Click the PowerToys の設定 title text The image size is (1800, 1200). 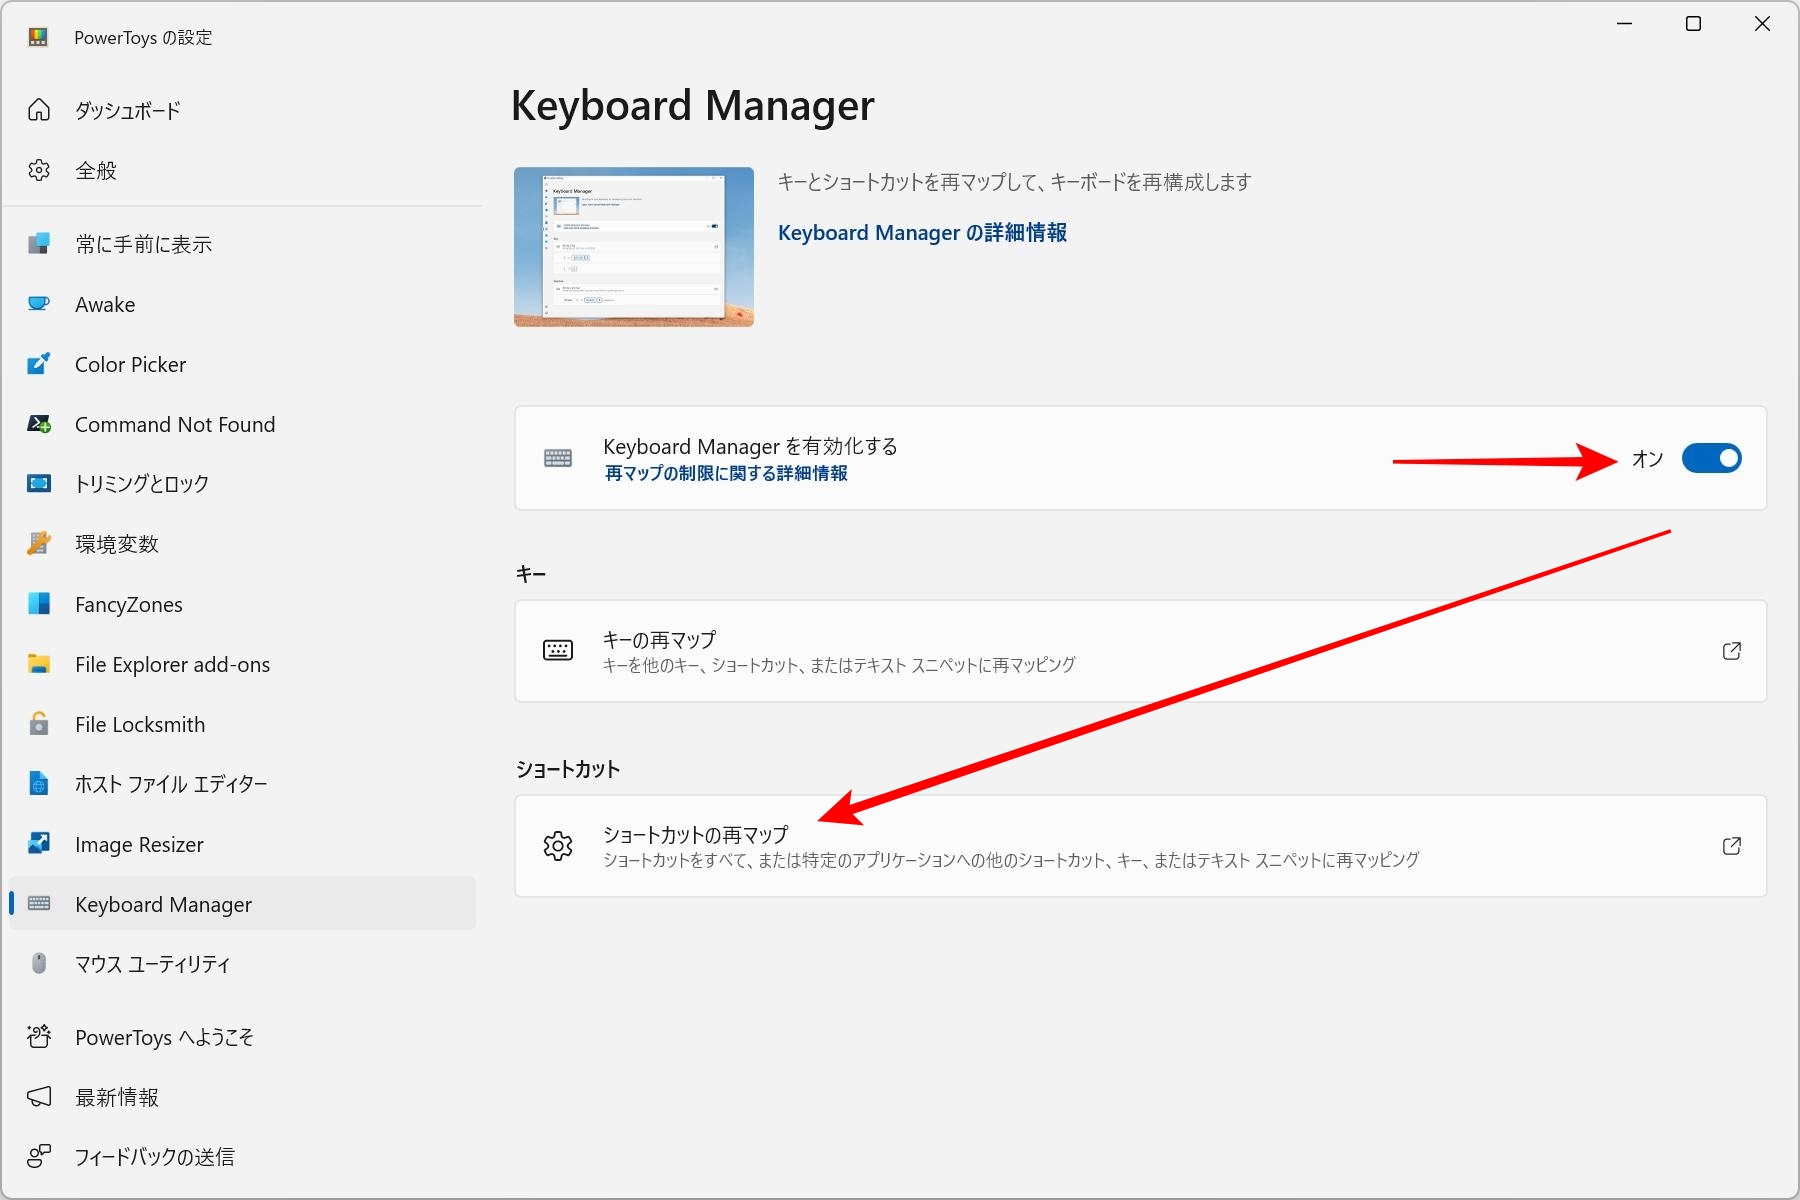[143, 38]
